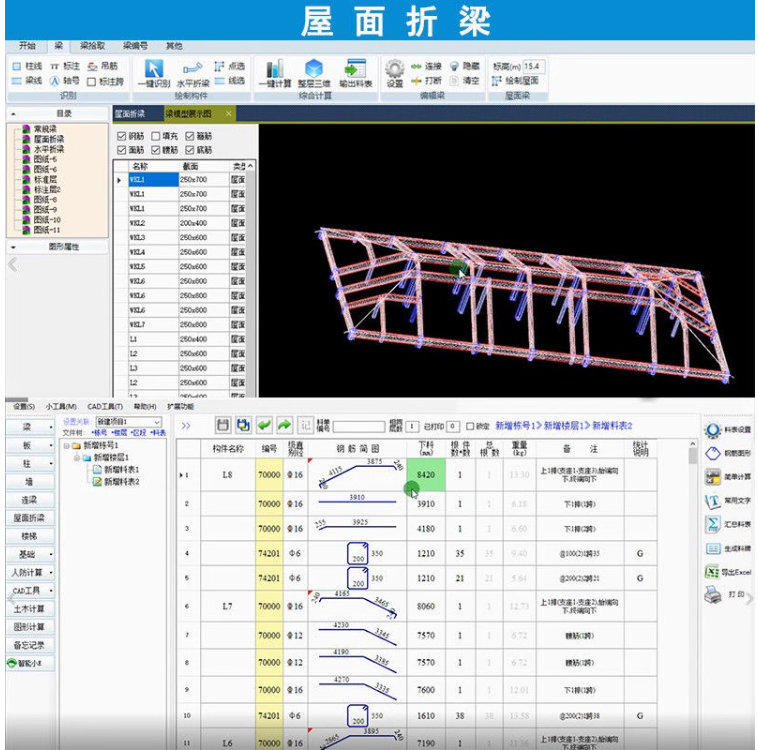Click the 土木计算 sidebar button
758x750 pixels.
(29, 609)
